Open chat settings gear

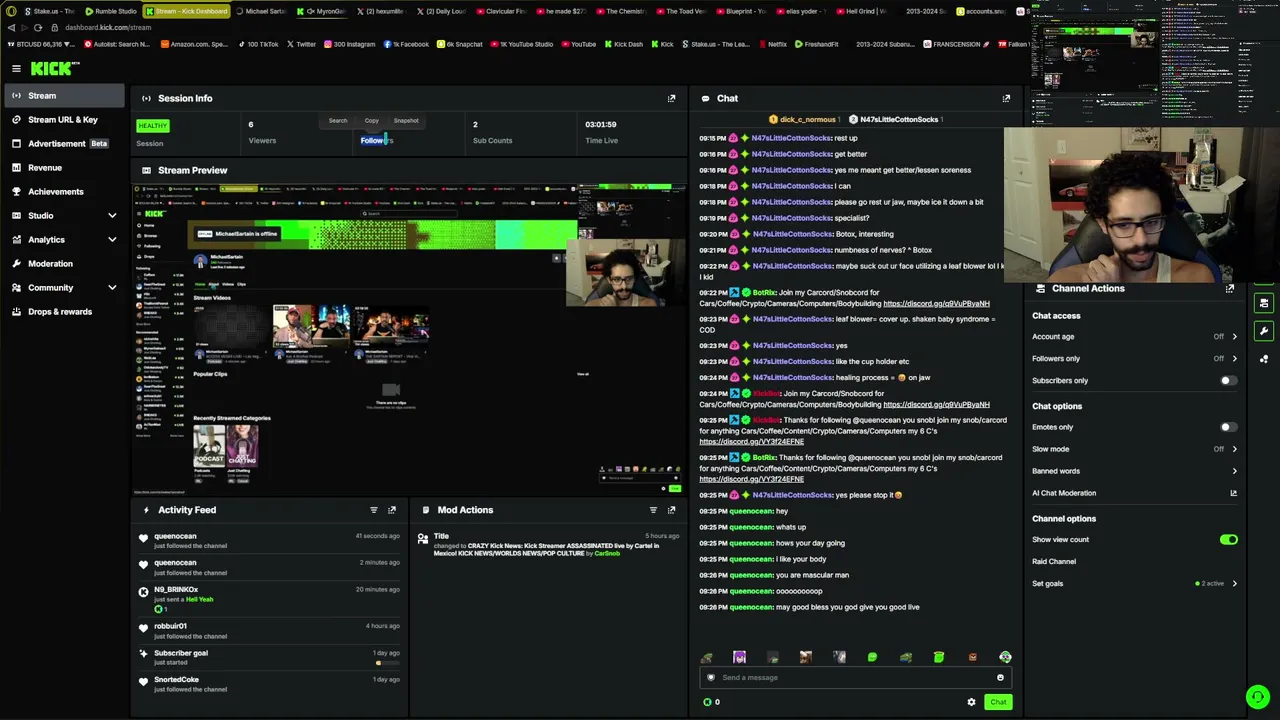tap(971, 702)
